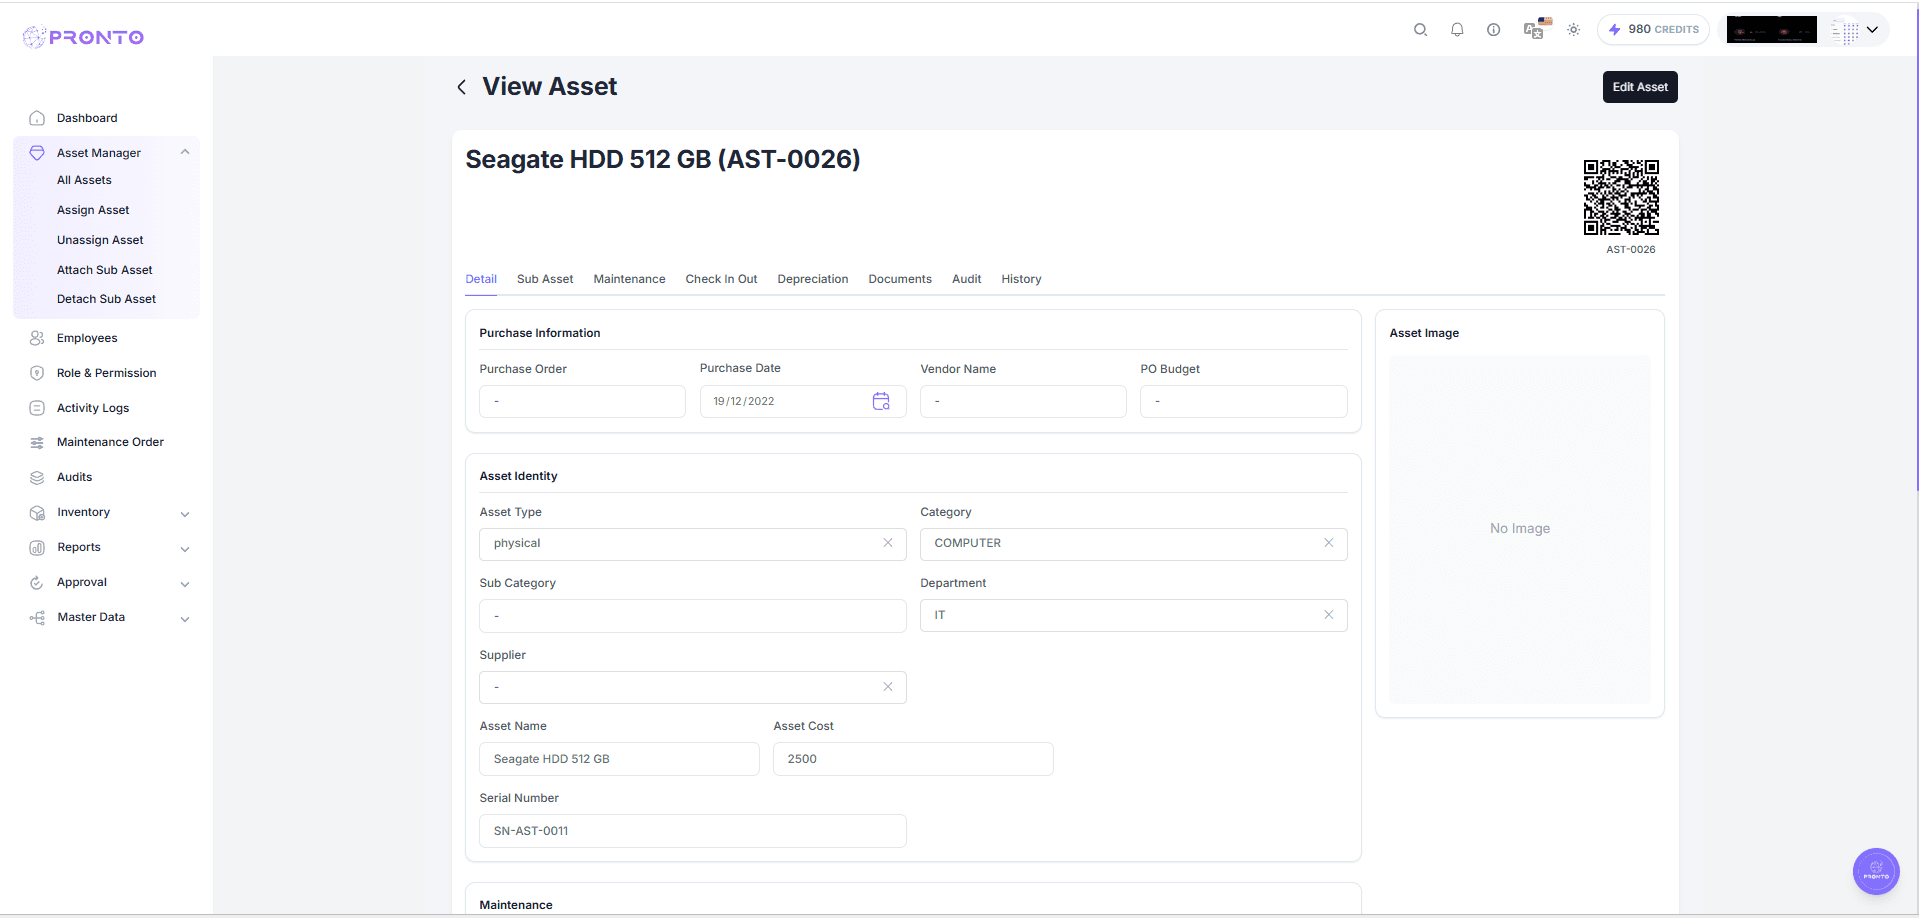Open the language translate selector
Screen dimensions: 1919x918
coord(1533,29)
